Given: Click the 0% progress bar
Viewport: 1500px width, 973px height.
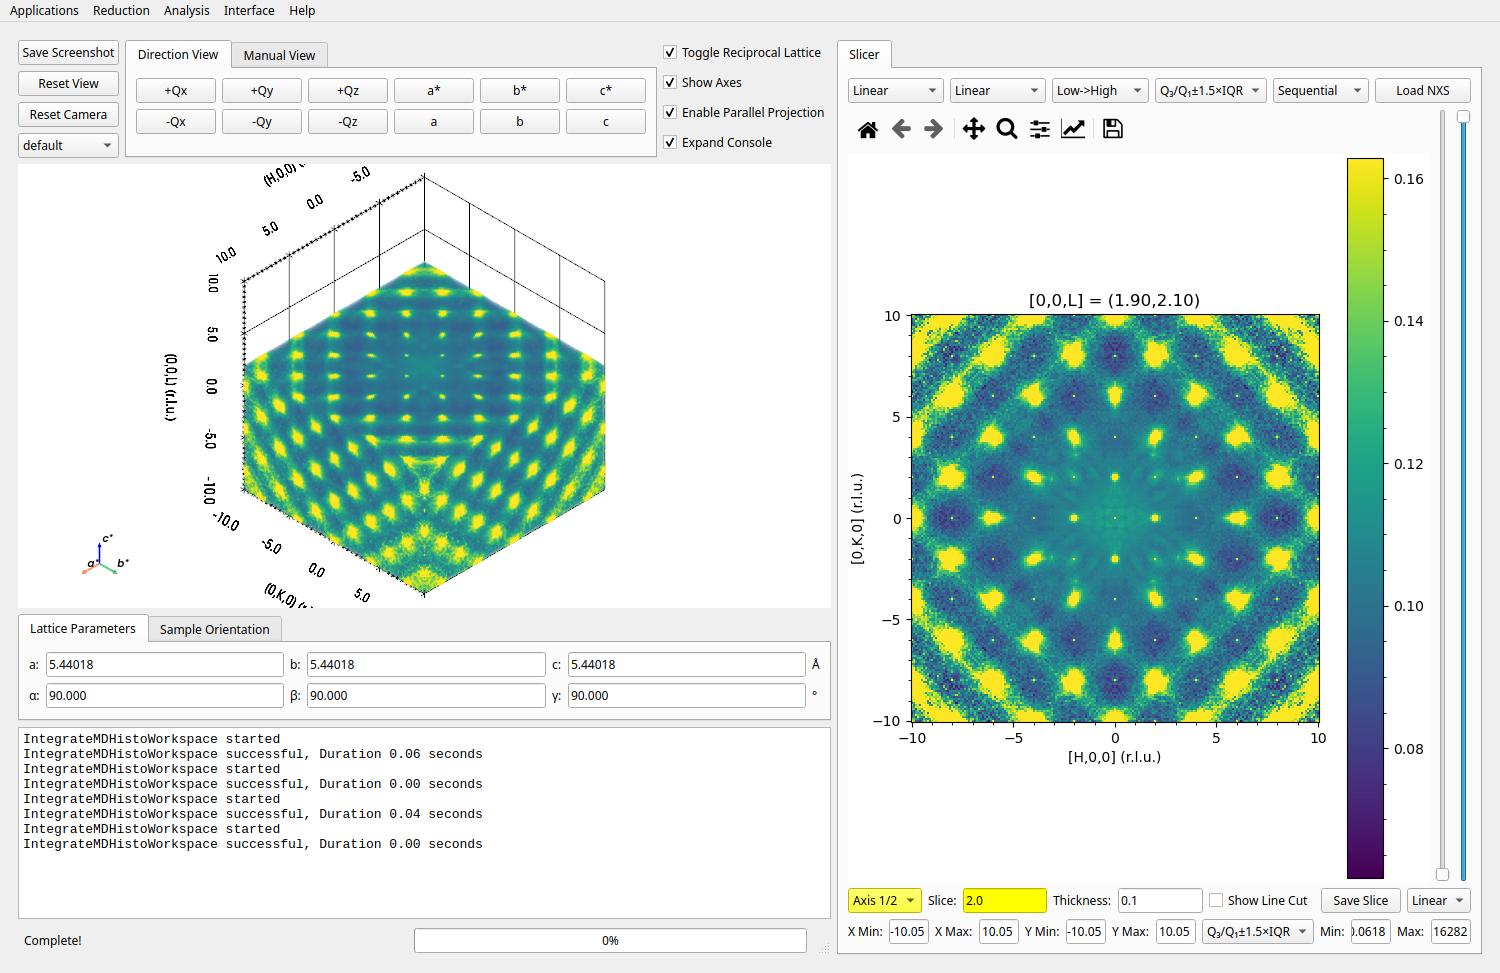Looking at the screenshot, I should (x=610, y=940).
